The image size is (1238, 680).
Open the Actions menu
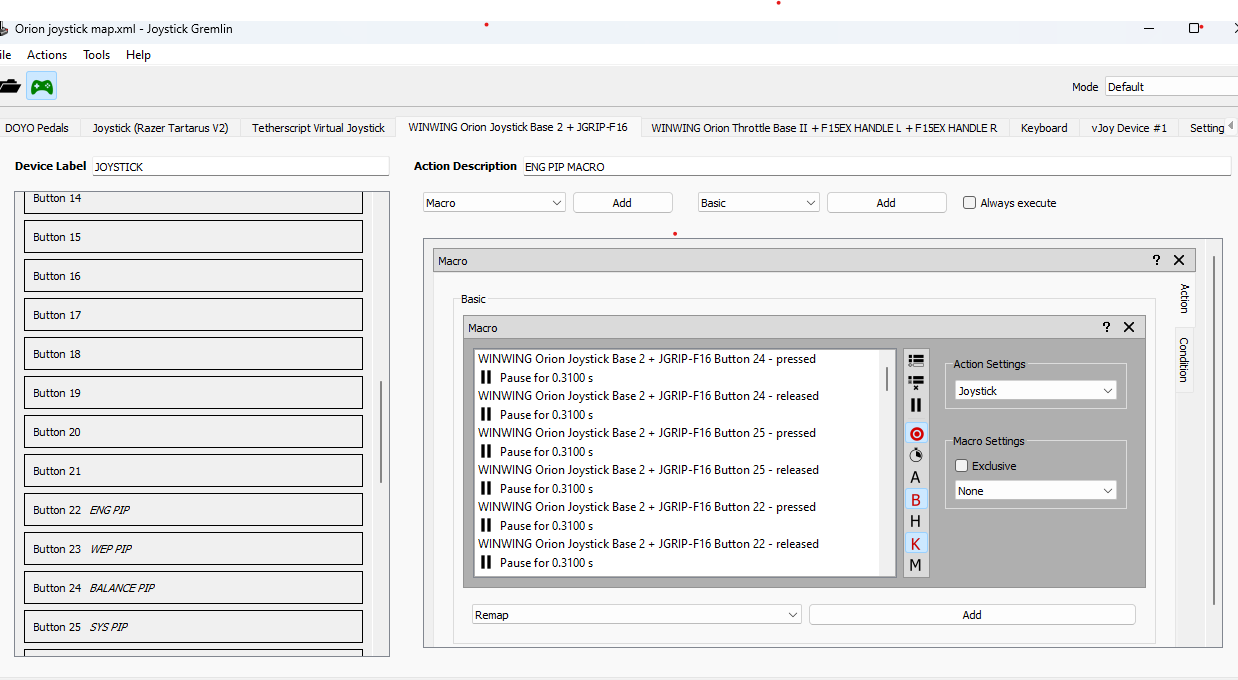pyautogui.click(x=47, y=55)
